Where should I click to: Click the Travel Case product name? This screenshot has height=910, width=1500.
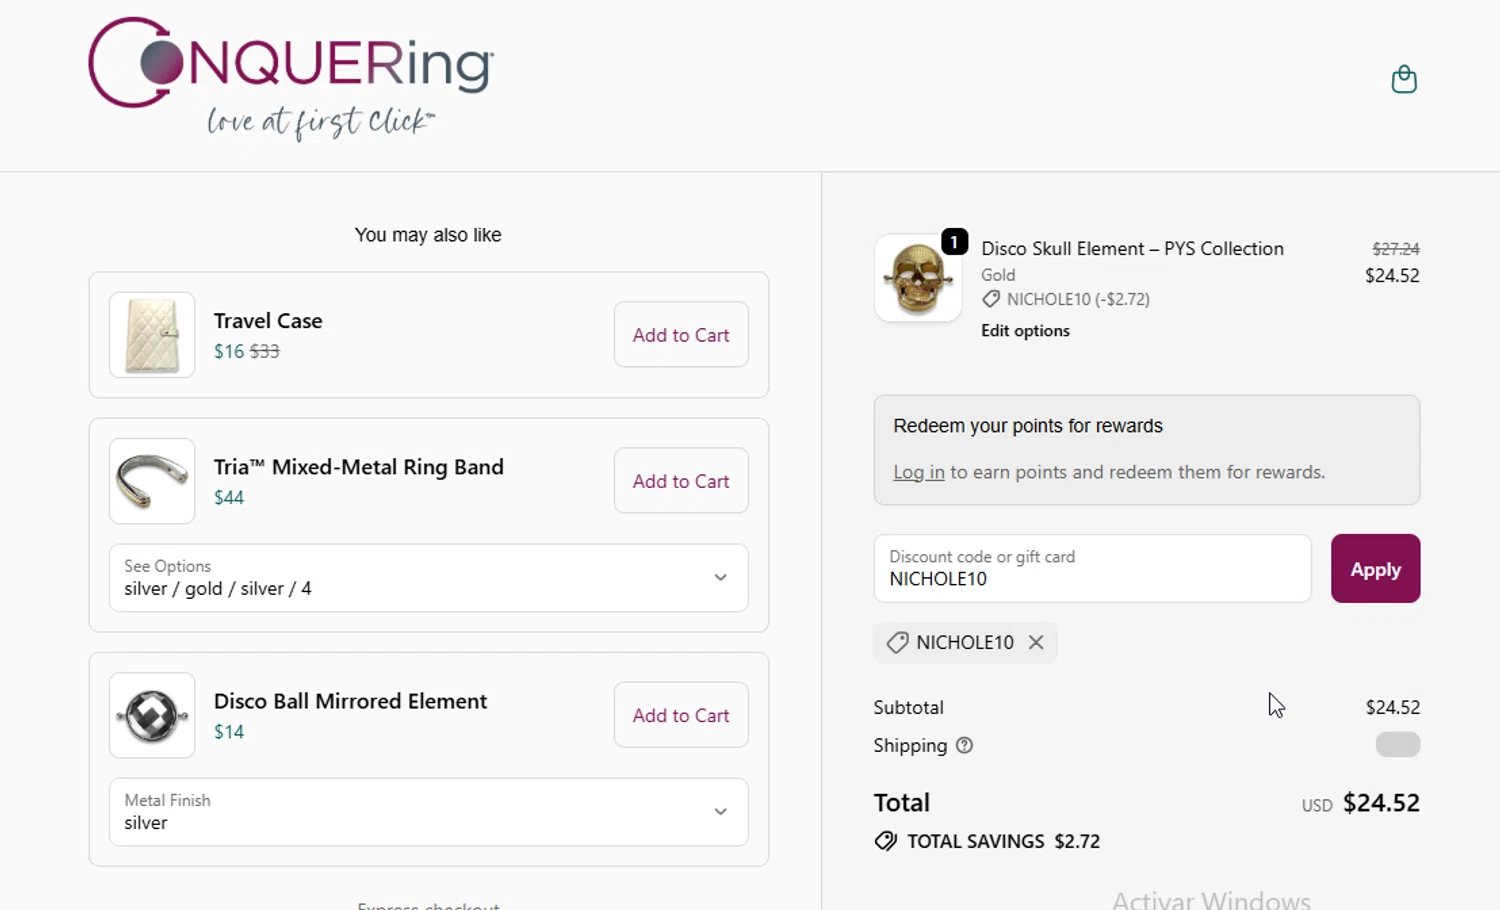click(x=268, y=321)
